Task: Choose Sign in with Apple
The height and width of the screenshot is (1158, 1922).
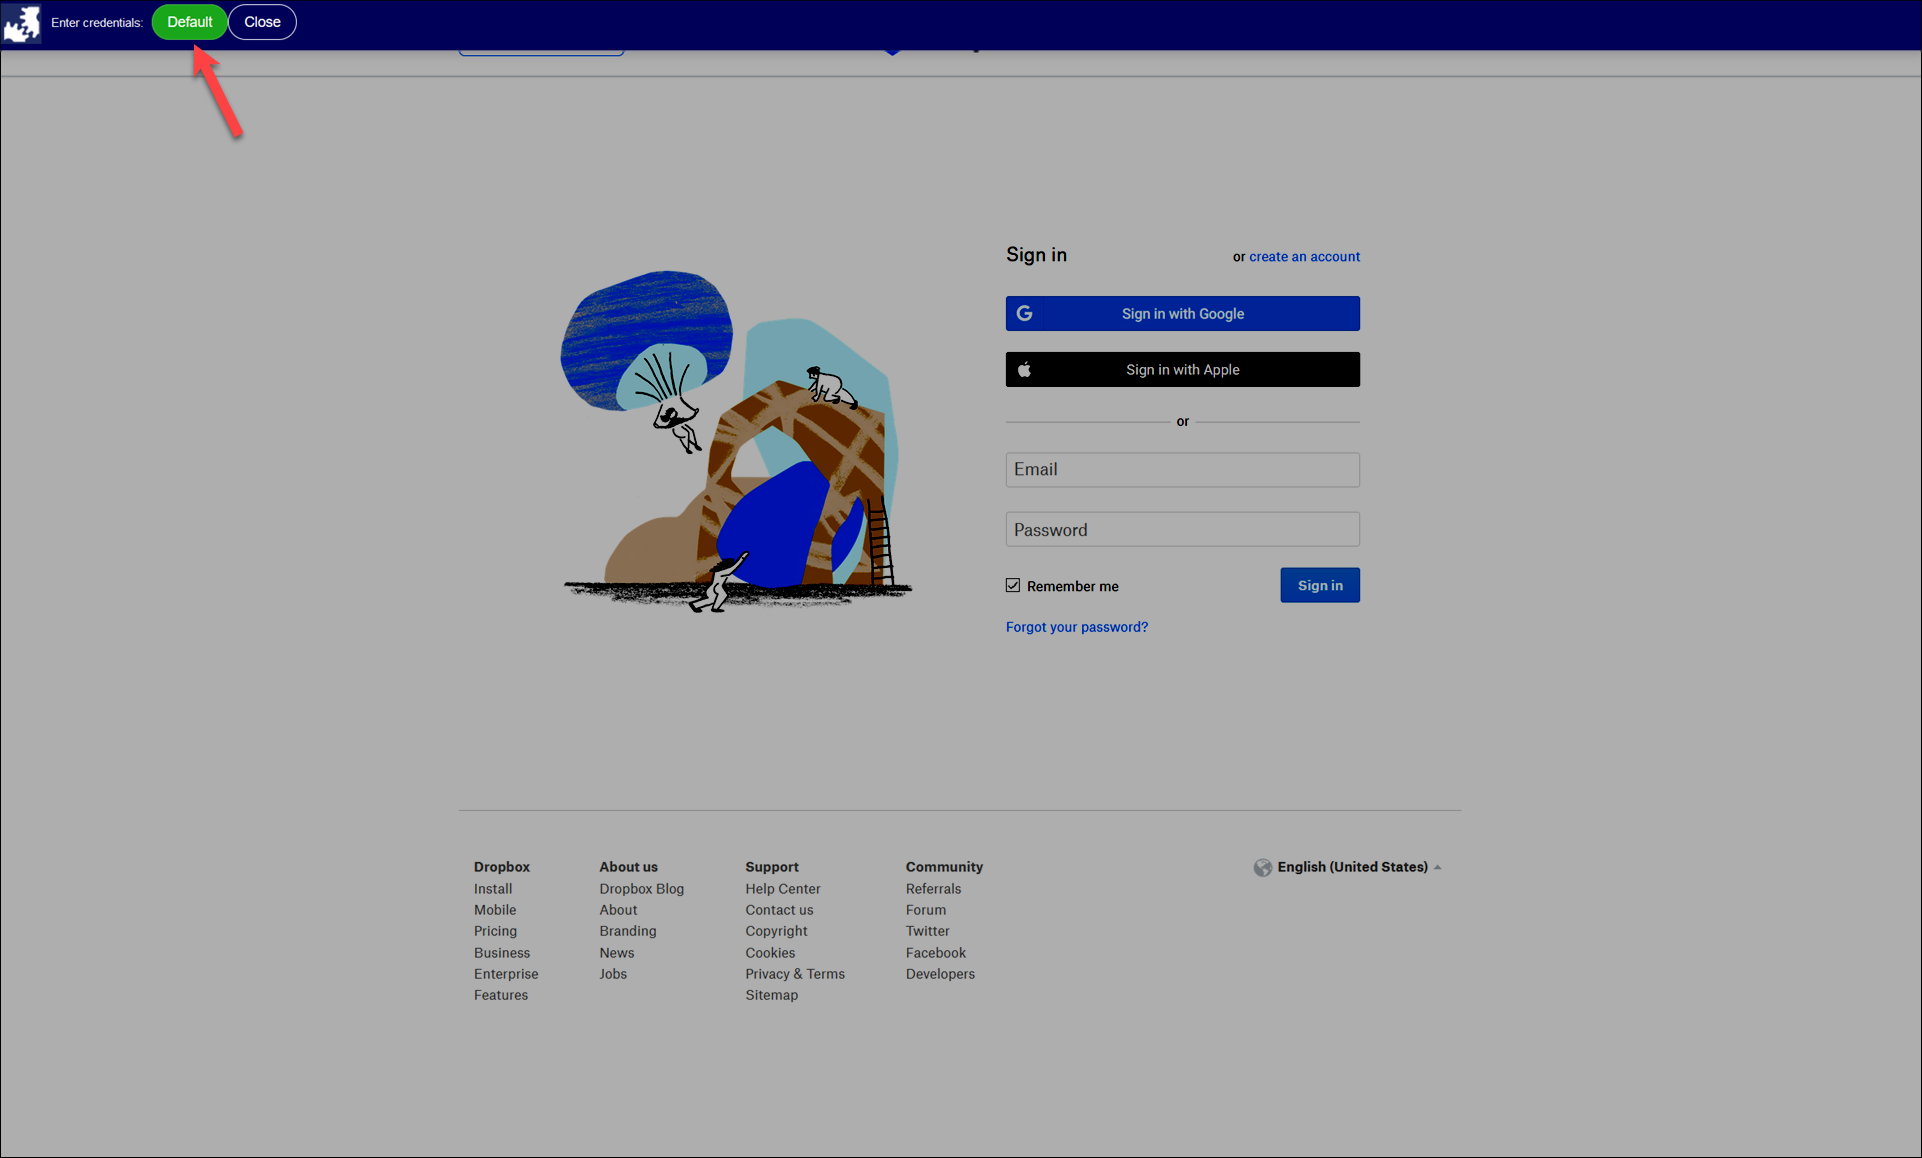Action: 1182,369
